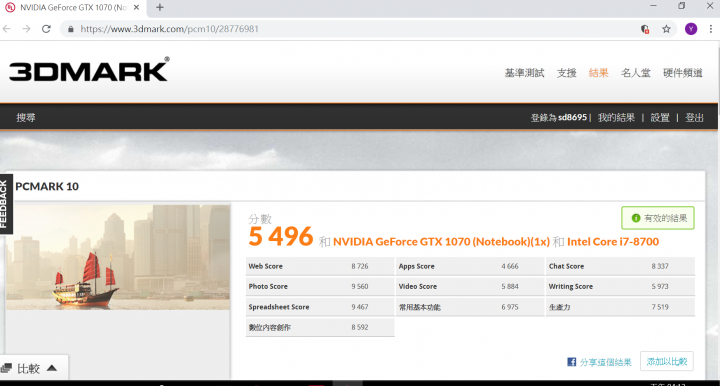This screenshot has width=720, height=386.
Task: Click the sd8695 username link
Action: click(573, 117)
